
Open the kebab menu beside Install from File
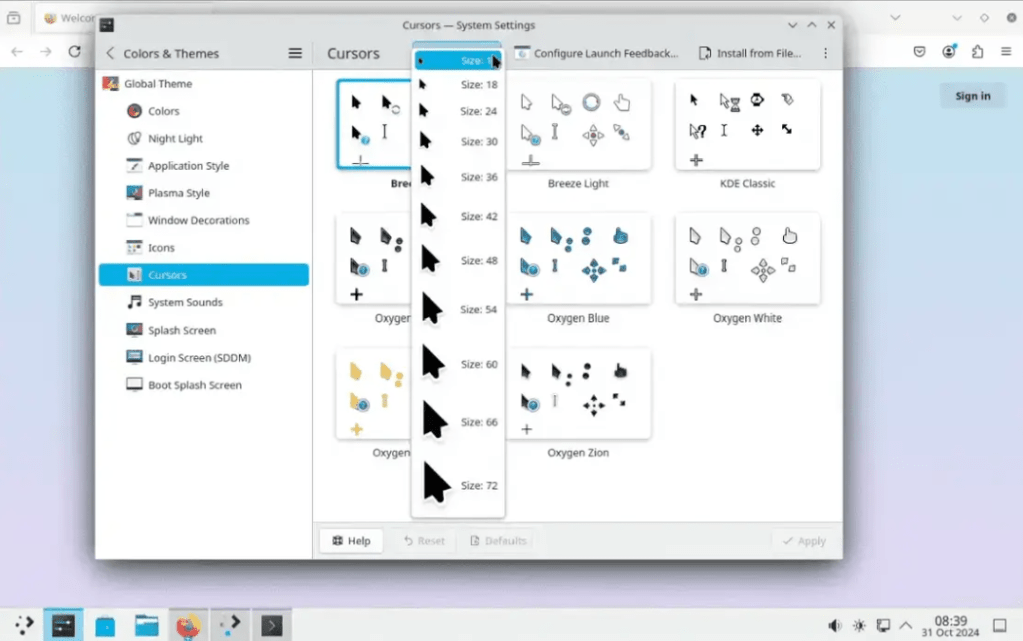[825, 53]
